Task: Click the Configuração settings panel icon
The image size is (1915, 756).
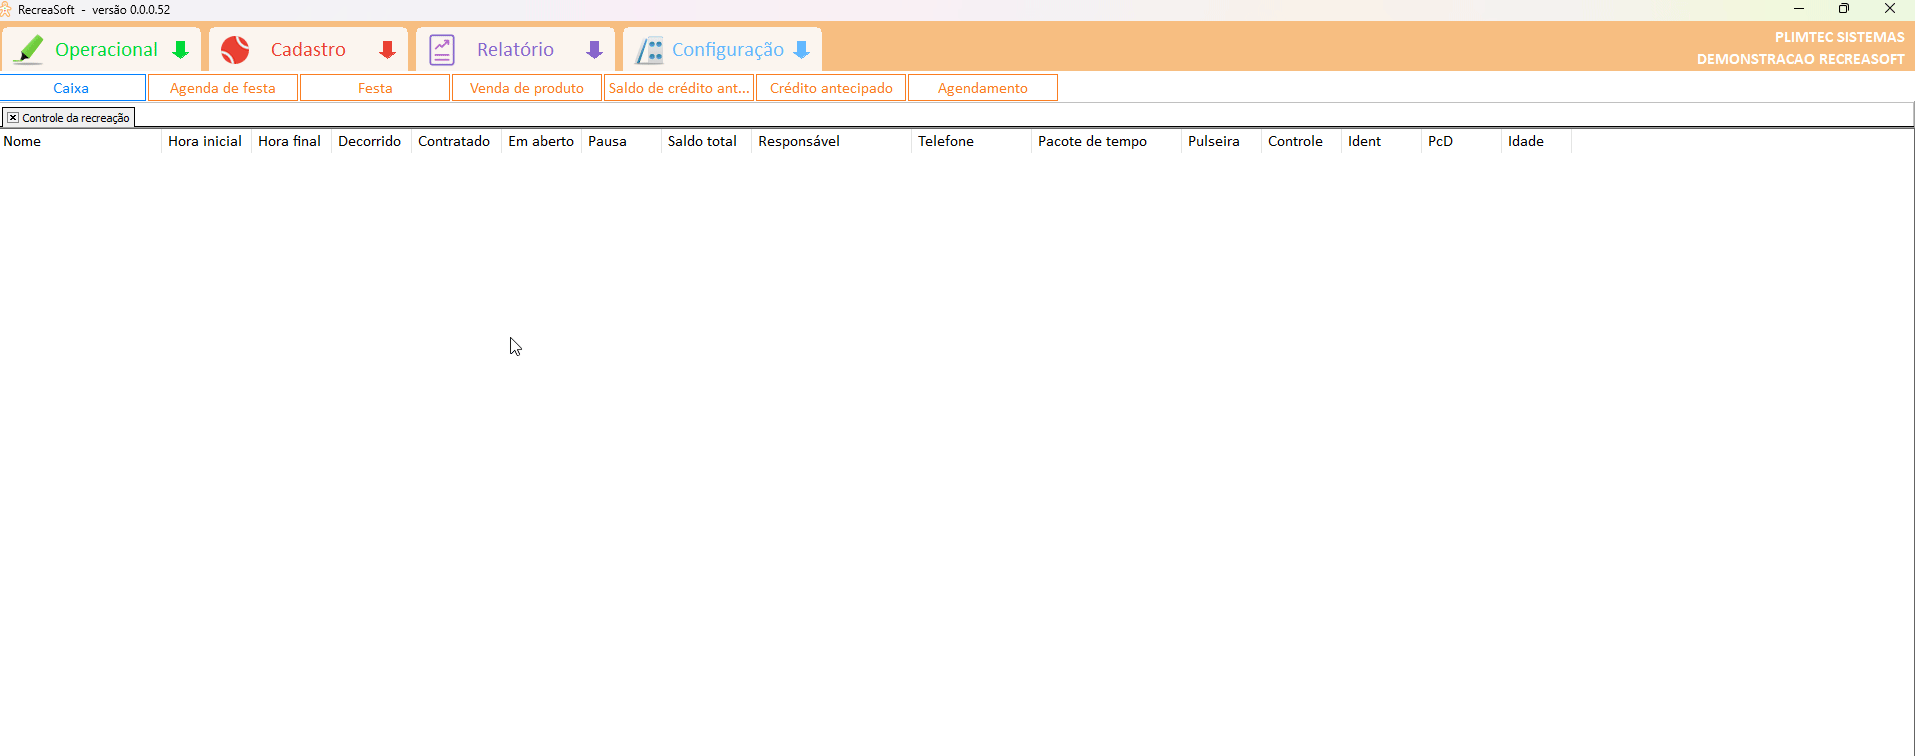Action: pos(650,49)
